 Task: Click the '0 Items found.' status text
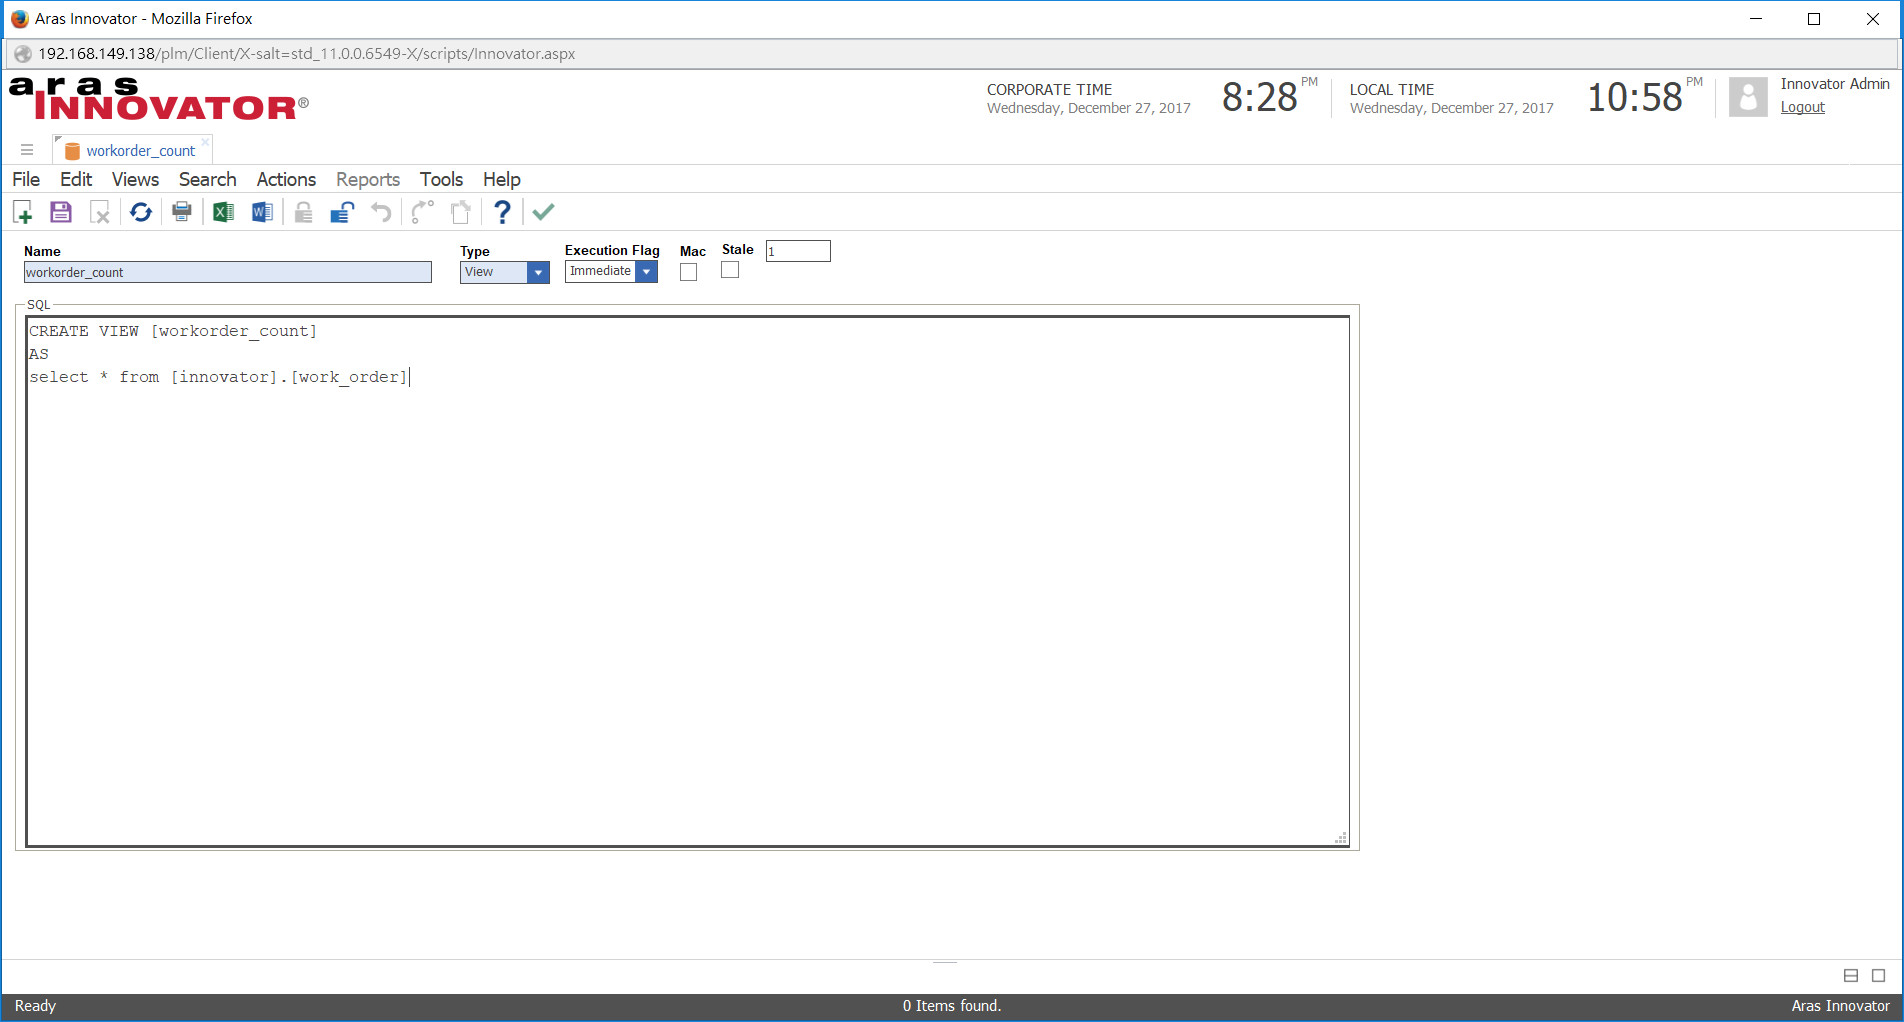pos(952,1006)
